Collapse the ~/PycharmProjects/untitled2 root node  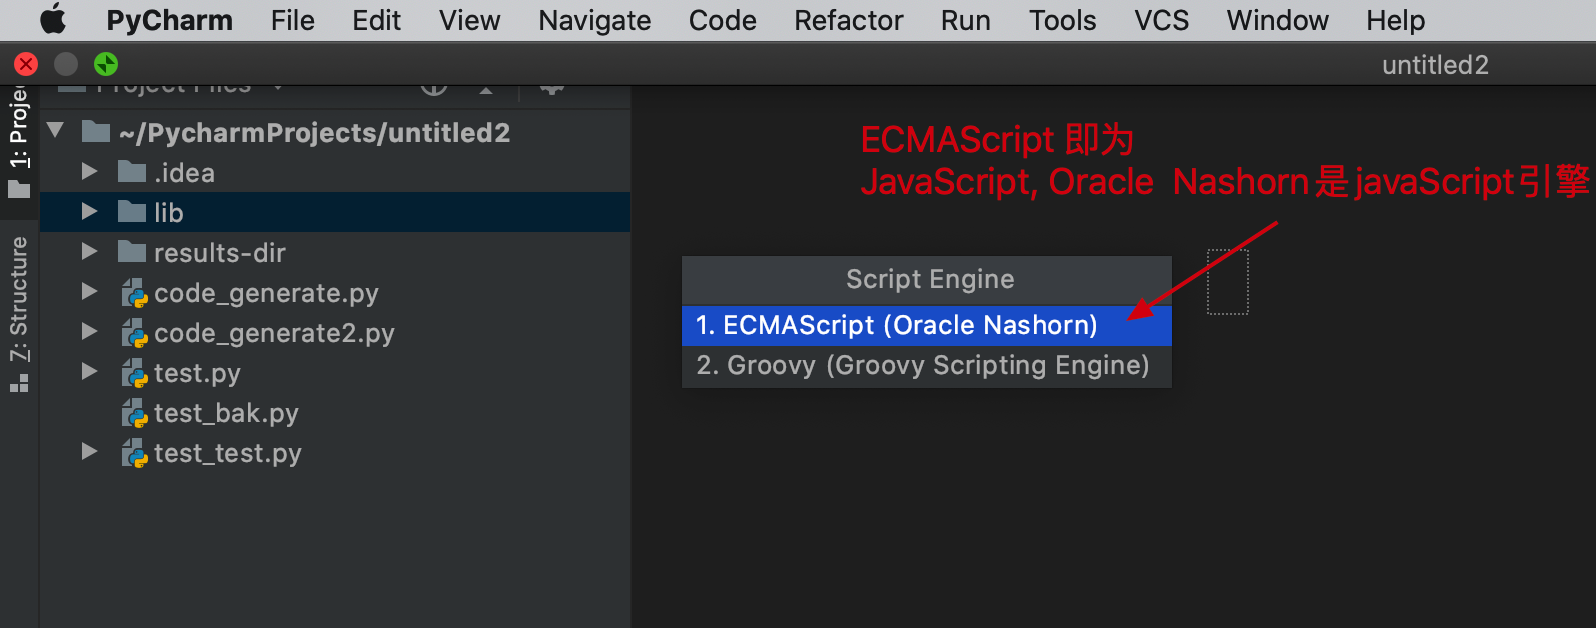click(56, 130)
